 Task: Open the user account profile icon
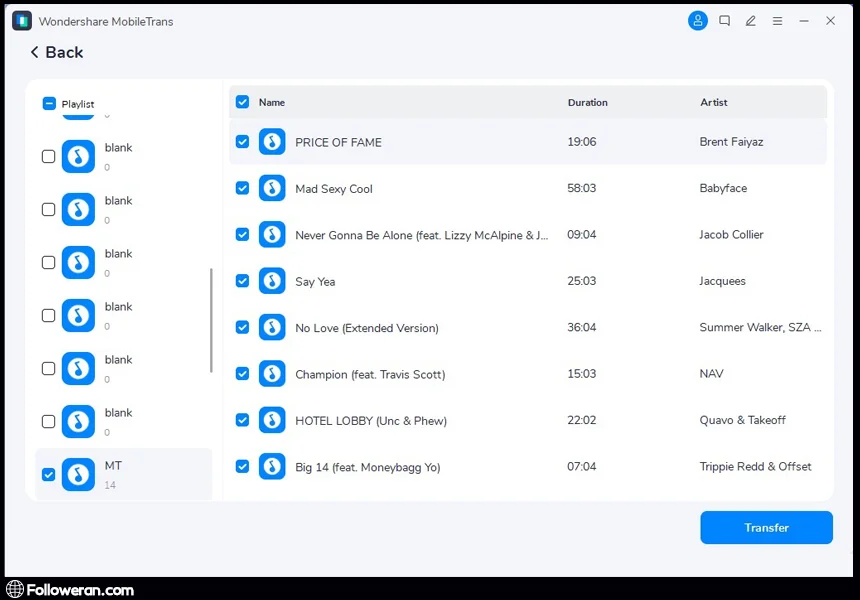click(697, 21)
